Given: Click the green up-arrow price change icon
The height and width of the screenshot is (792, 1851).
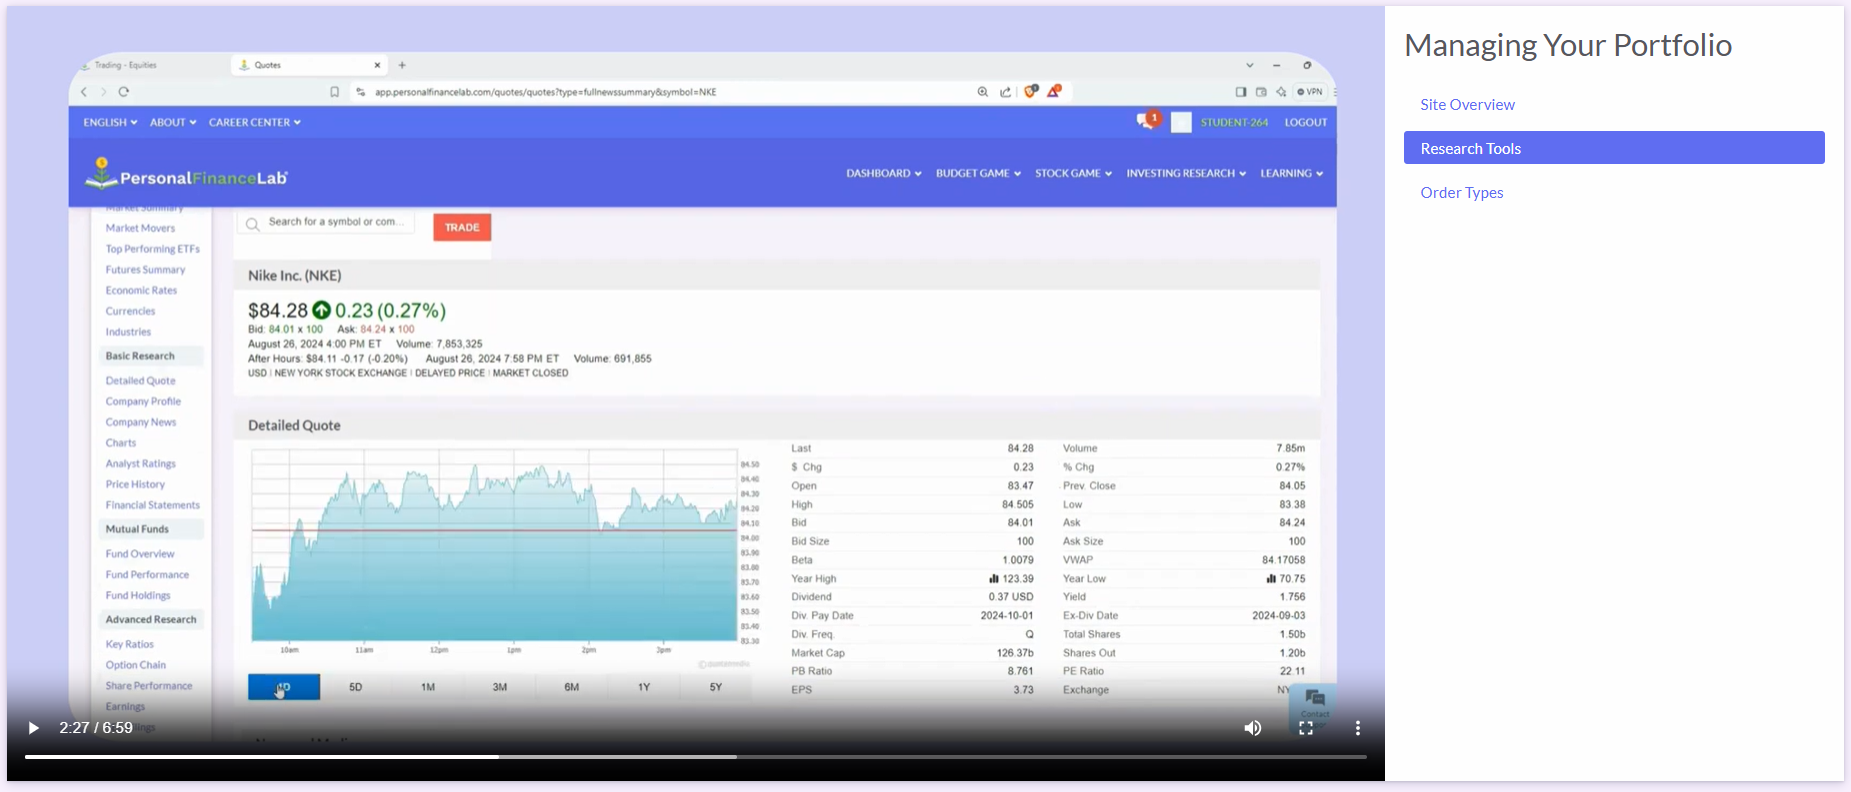Looking at the screenshot, I should (x=321, y=310).
